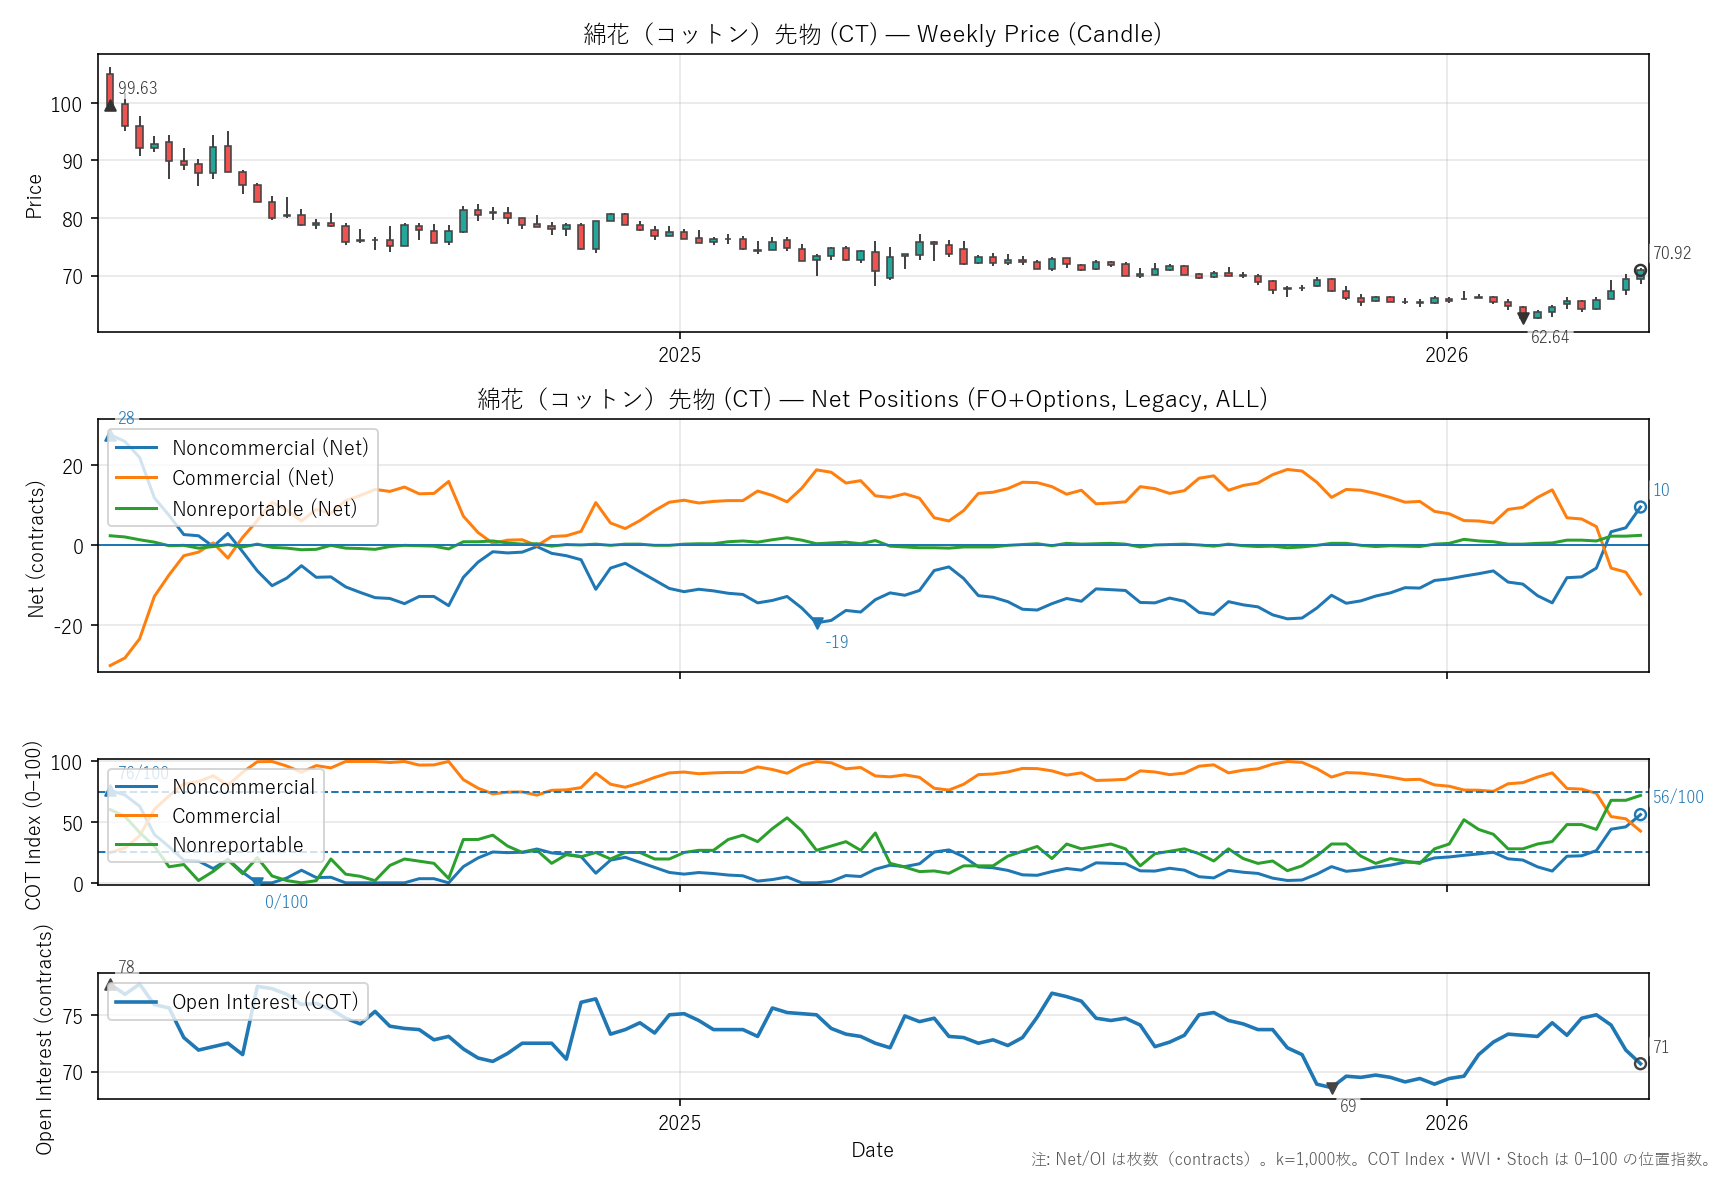The height and width of the screenshot is (1180, 1728).
Task: Select the latest Open Interest circle marker at 71
Action: (x=1640, y=1063)
